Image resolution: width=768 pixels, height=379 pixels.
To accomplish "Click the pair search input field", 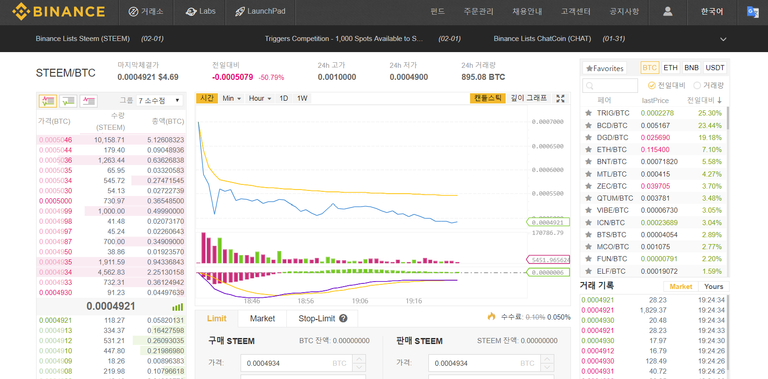I will (x=610, y=85).
